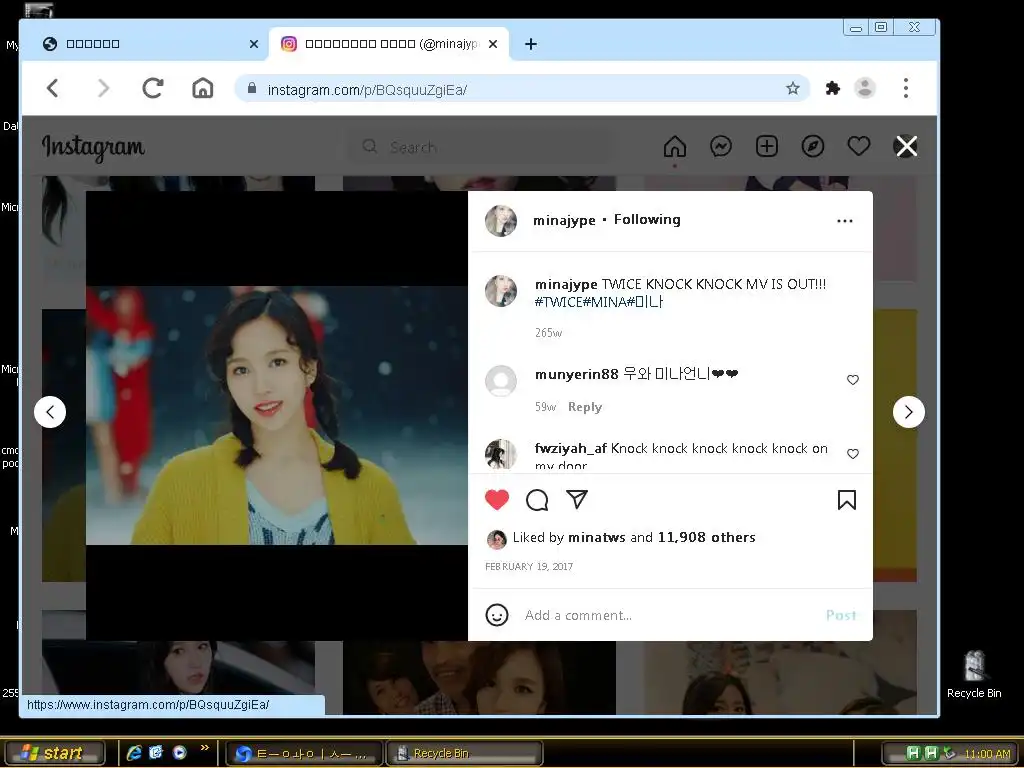
Task: Open the Explore compass icon
Action: coord(812,146)
